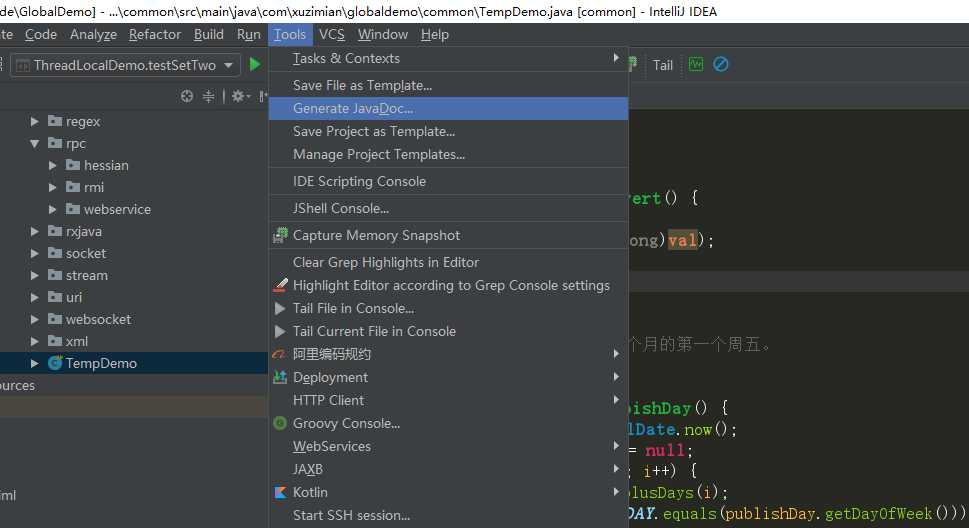Open Tasks & Contexts submenu arrow
The width and height of the screenshot is (969, 528).
coord(616,57)
